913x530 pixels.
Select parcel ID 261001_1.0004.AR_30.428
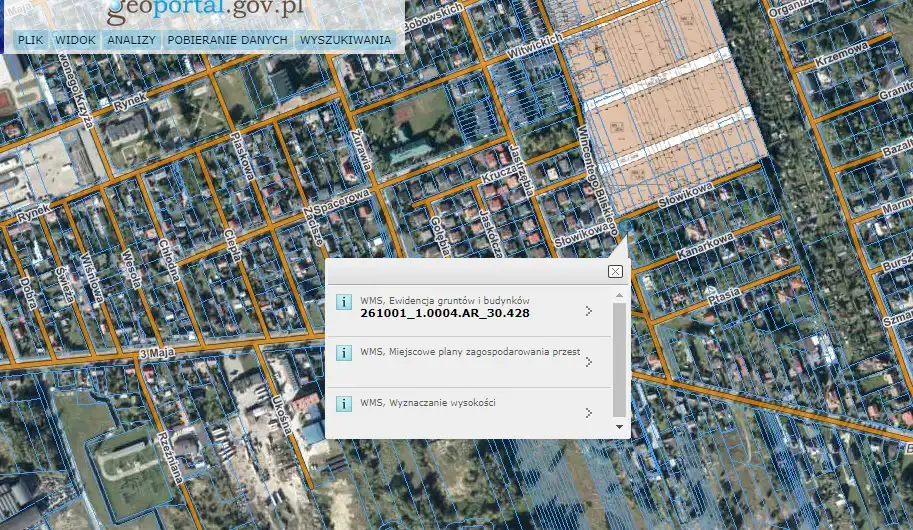pos(444,313)
